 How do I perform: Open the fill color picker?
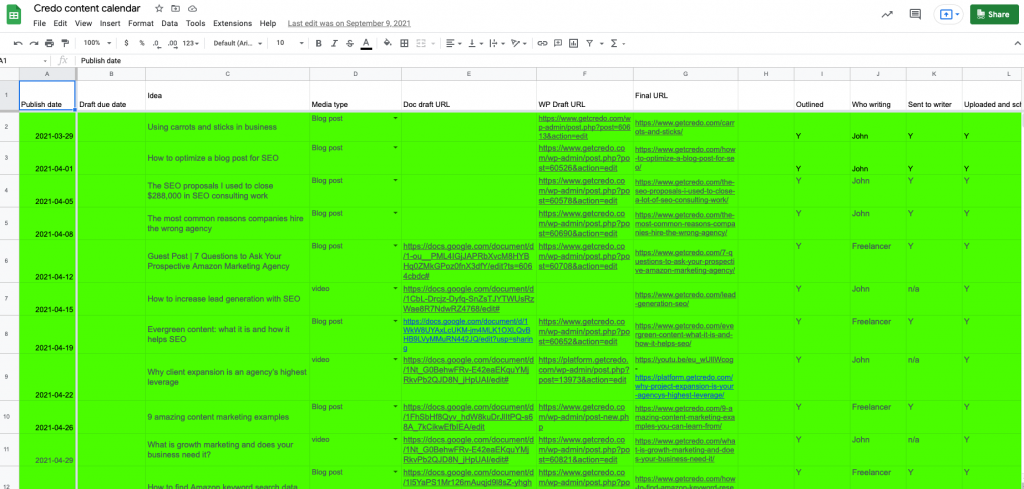click(x=387, y=43)
